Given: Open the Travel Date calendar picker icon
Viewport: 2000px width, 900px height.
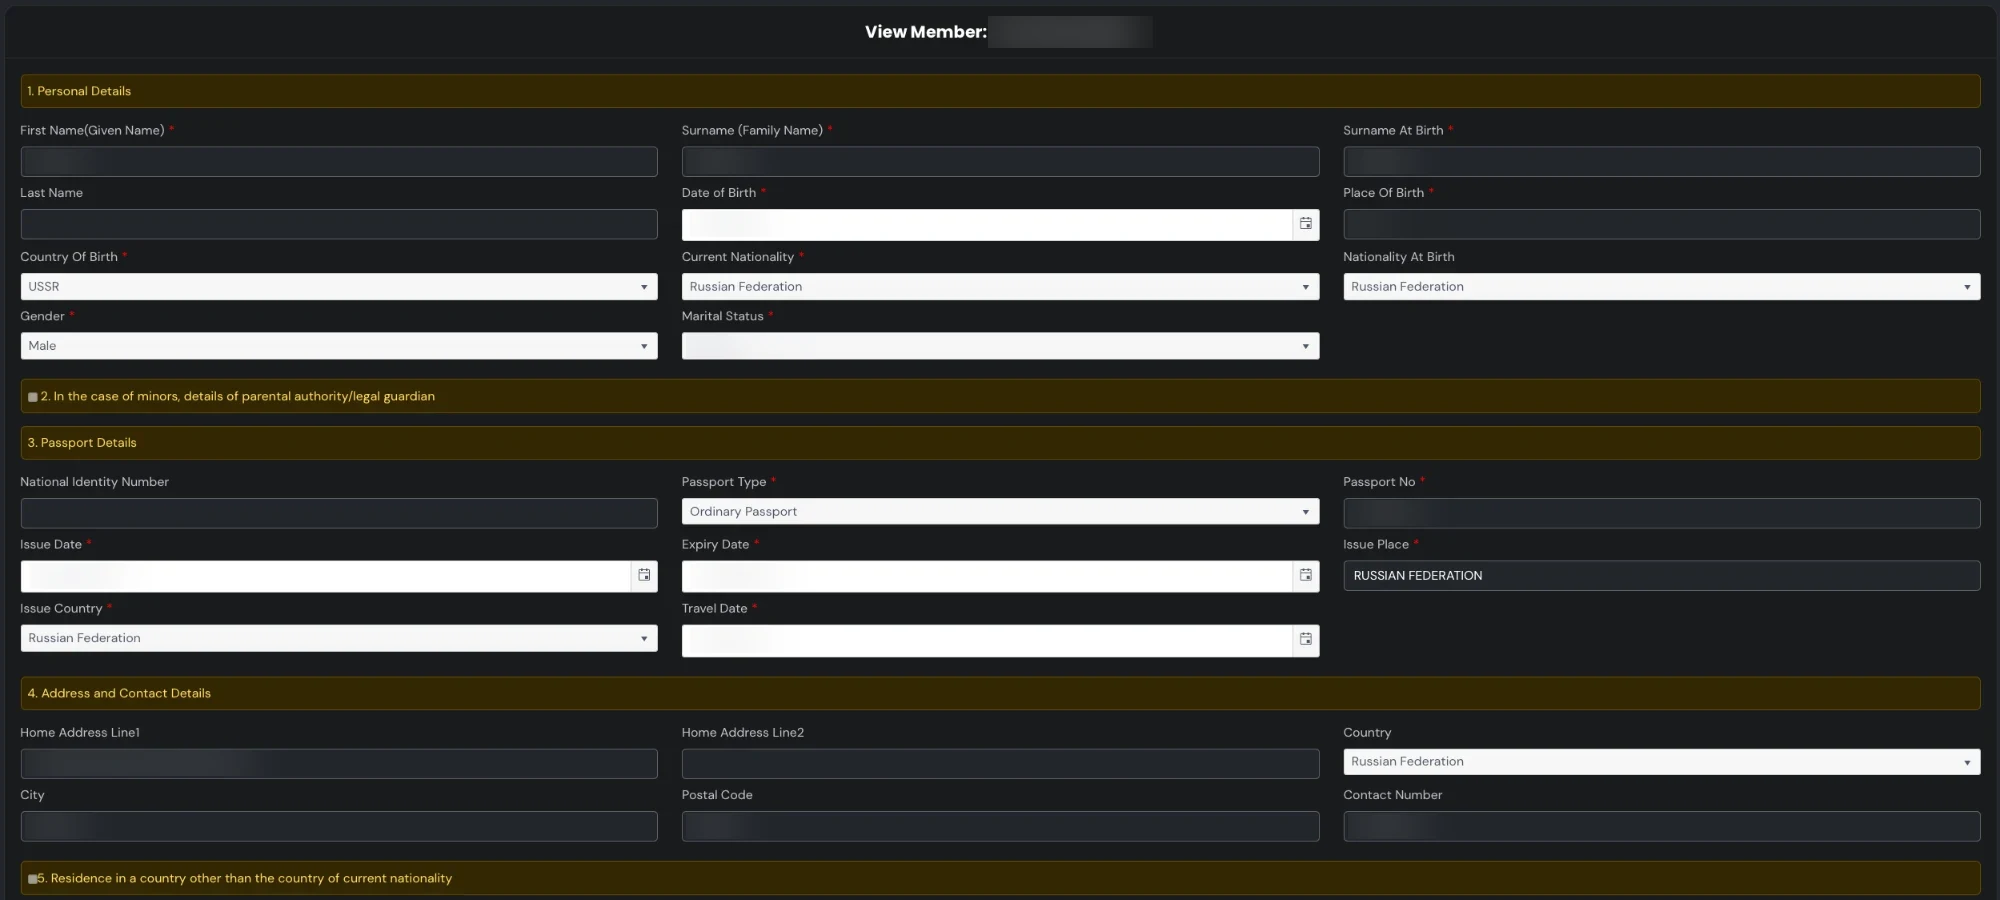Looking at the screenshot, I should coord(1305,640).
